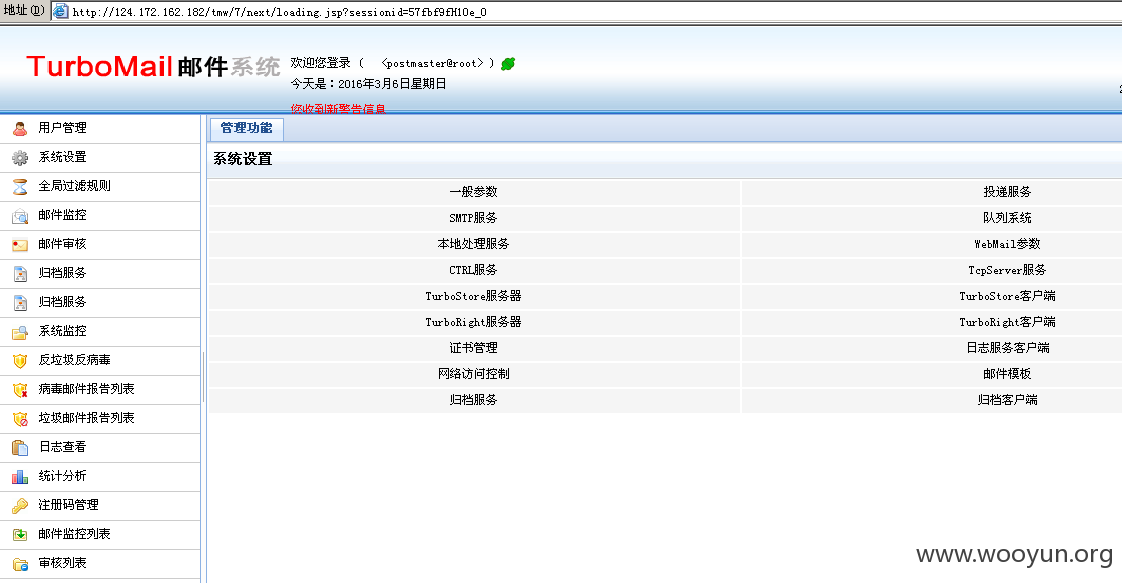Image resolution: width=1122 pixels, height=583 pixels.
Task: Click the 审核列表 folder icon
Action: click(20, 564)
